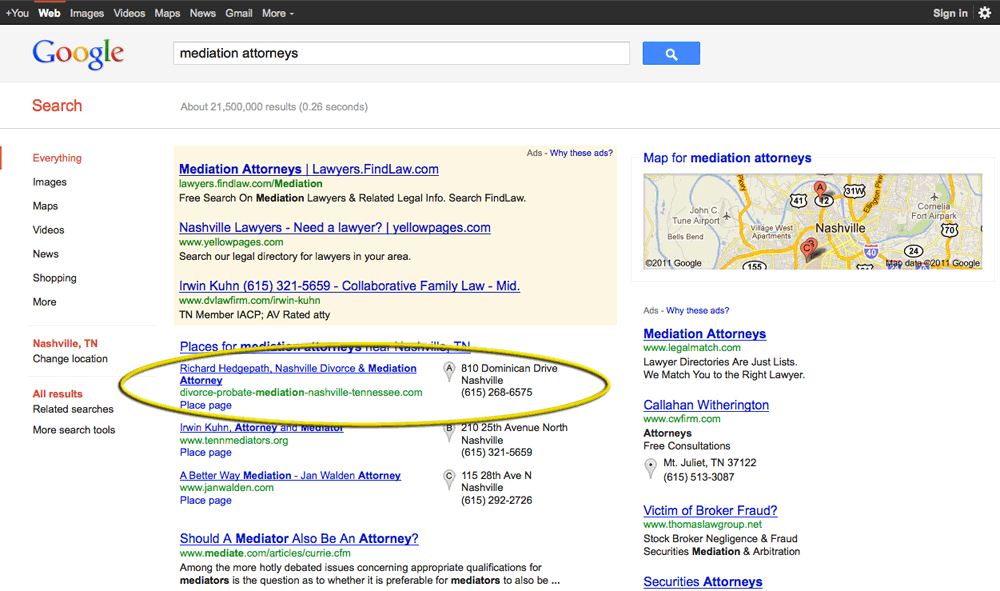The image size is (1000, 591).
Task: Click the Google logo
Action: (x=78, y=54)
